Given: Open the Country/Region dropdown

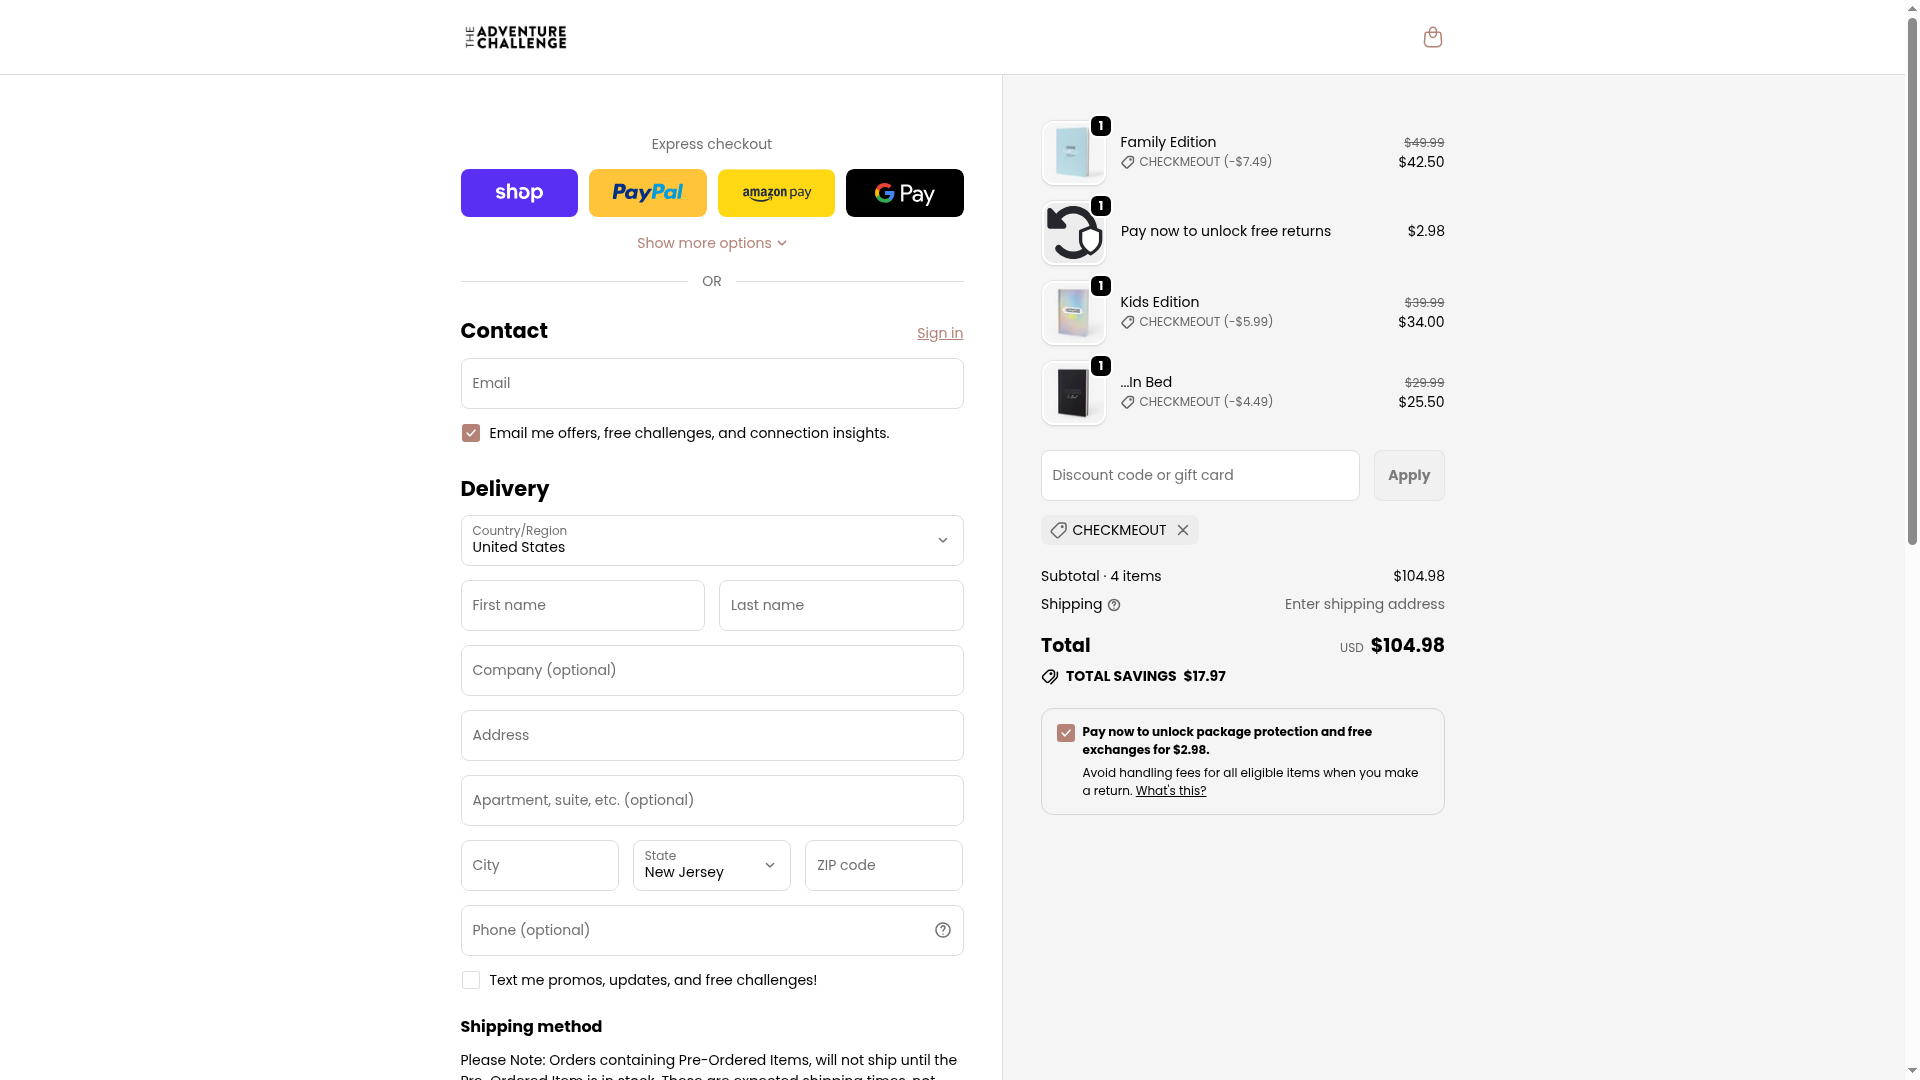Looking at the screenshot, I should pyautogui.click(x=711, y=540).
